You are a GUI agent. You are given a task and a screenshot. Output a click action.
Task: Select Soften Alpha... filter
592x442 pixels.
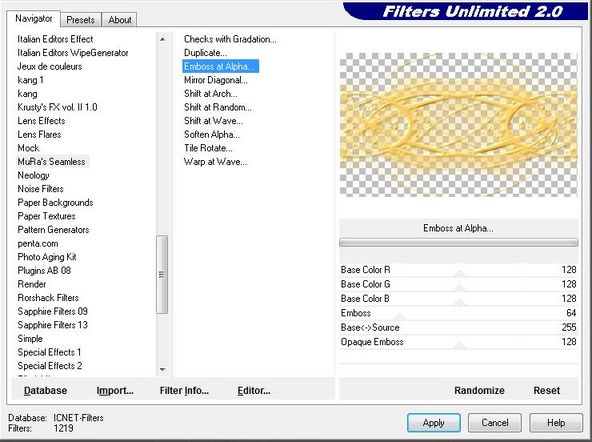tap(211, 134)
